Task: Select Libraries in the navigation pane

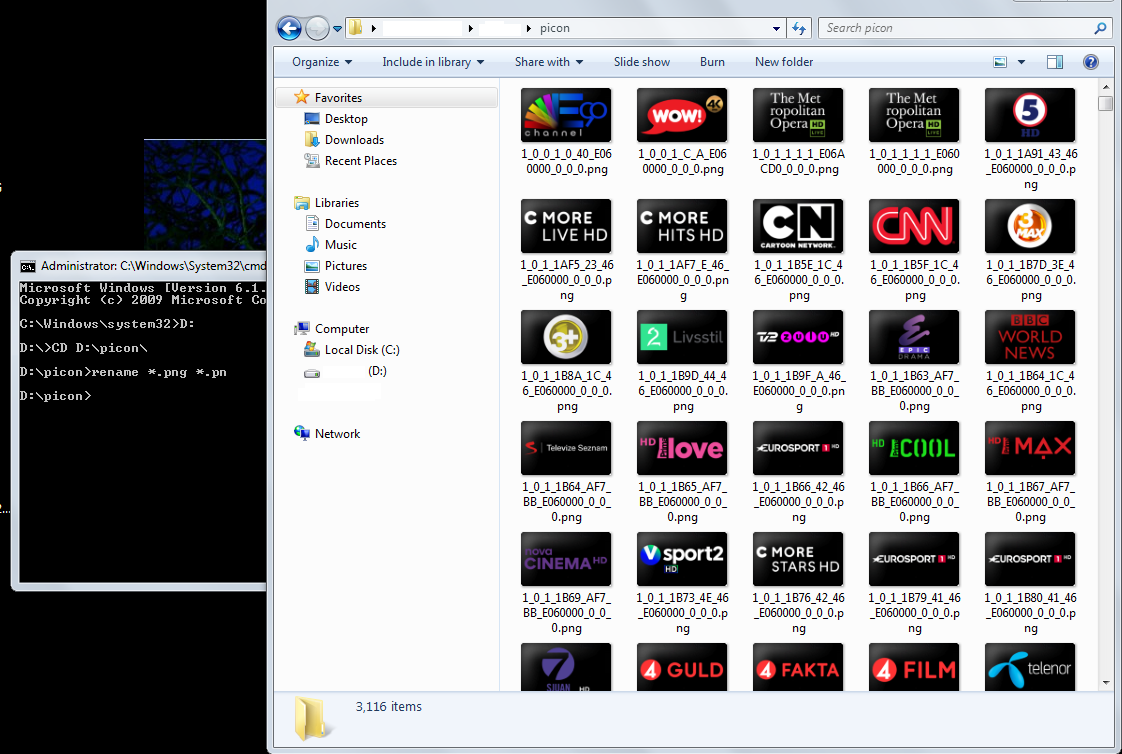Action: [x=336, y=202]
